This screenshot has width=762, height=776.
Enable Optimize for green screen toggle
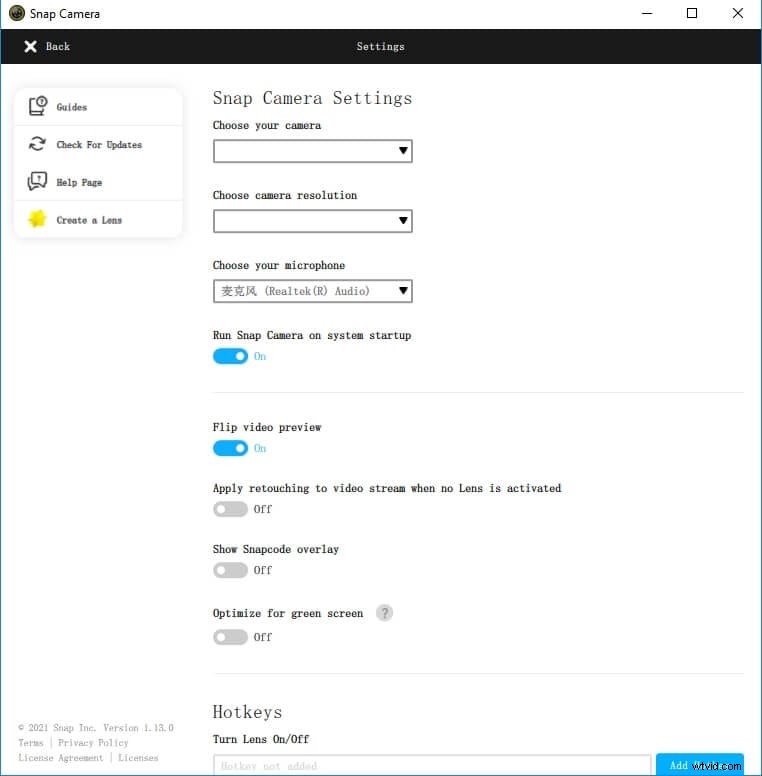(x=230, y=637)
